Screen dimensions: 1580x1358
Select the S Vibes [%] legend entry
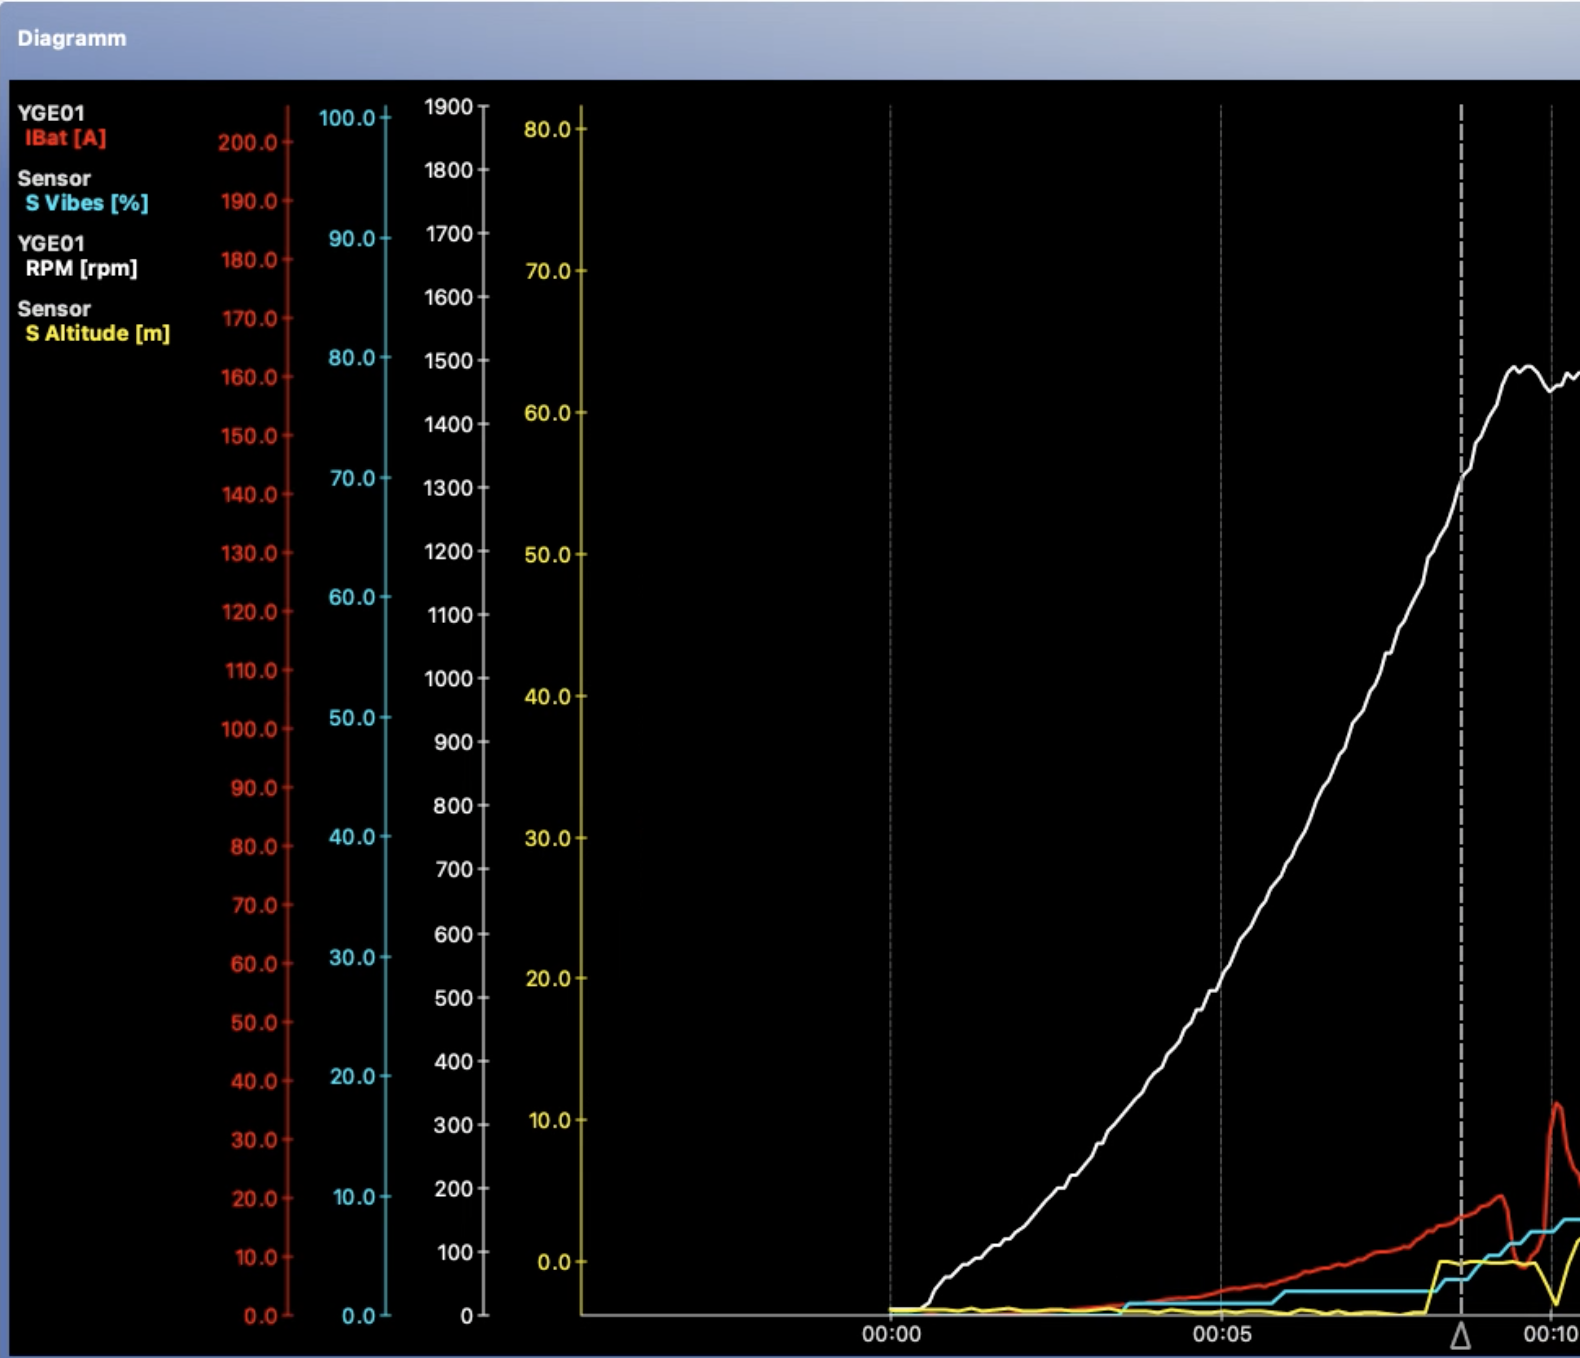click(86, 203)
